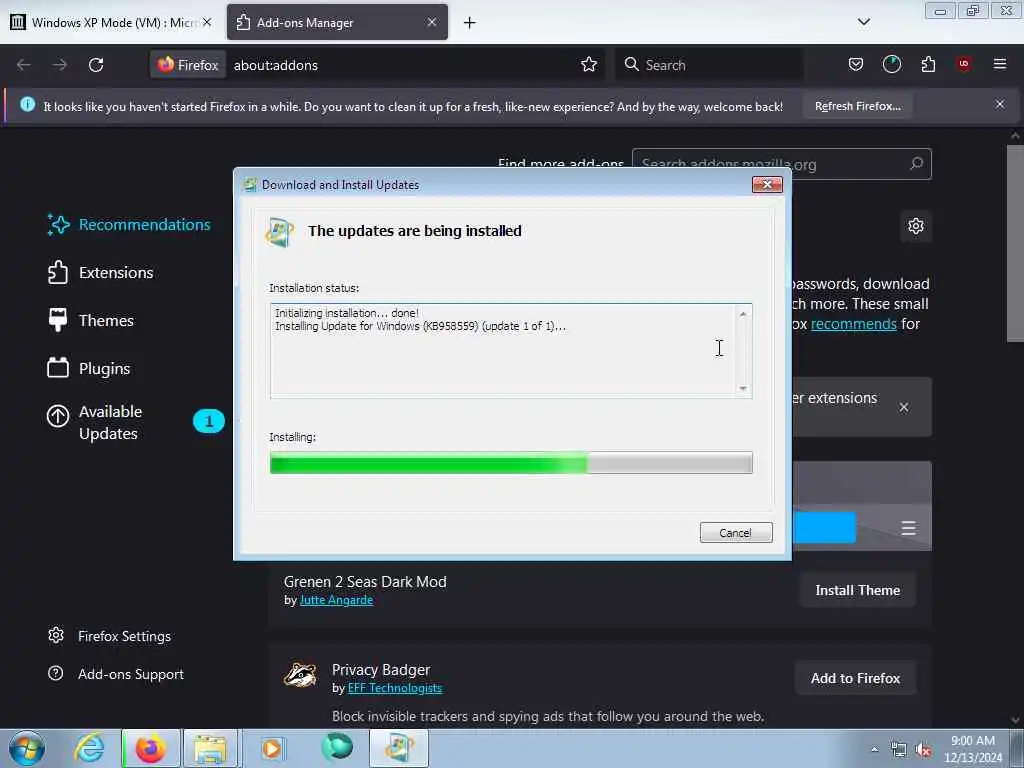The width and height of the screenshot is (1024, 768).
Task: Click the magnifier icon in add-ons search
Action: tap(917, 163)
